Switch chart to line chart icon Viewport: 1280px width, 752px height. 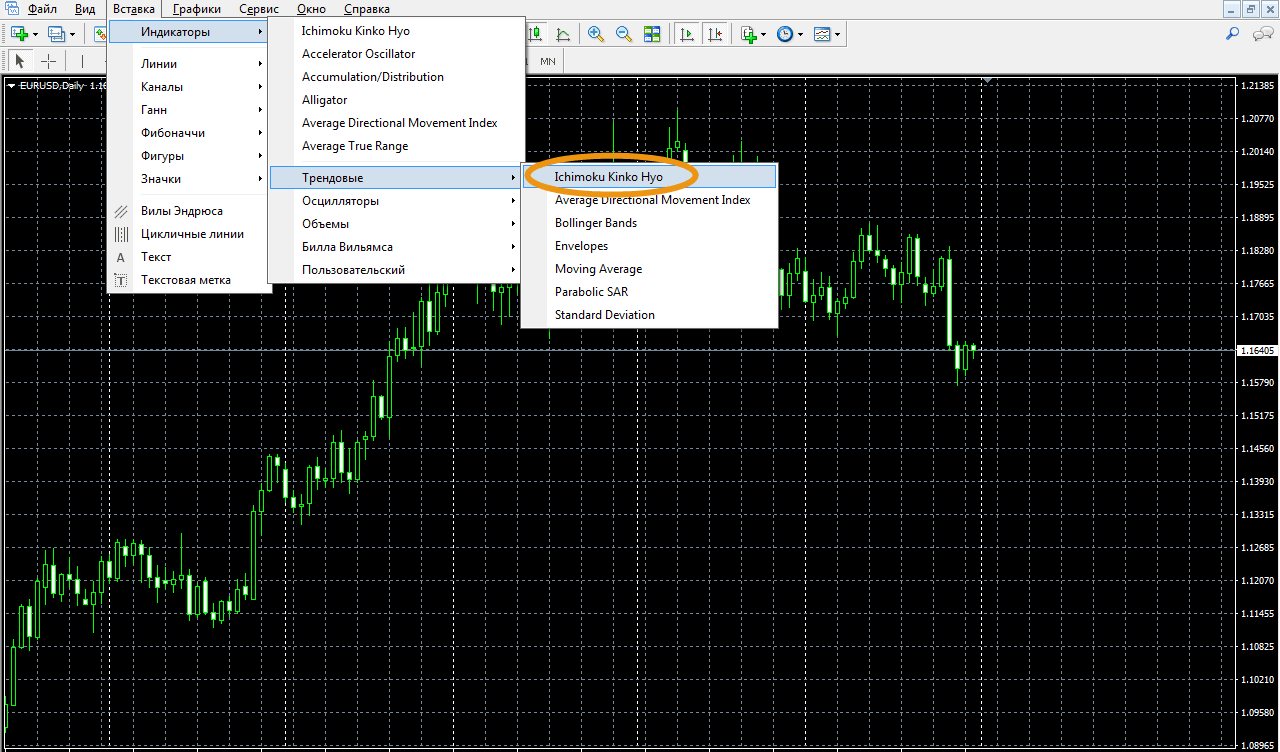(x=563, y=34)
